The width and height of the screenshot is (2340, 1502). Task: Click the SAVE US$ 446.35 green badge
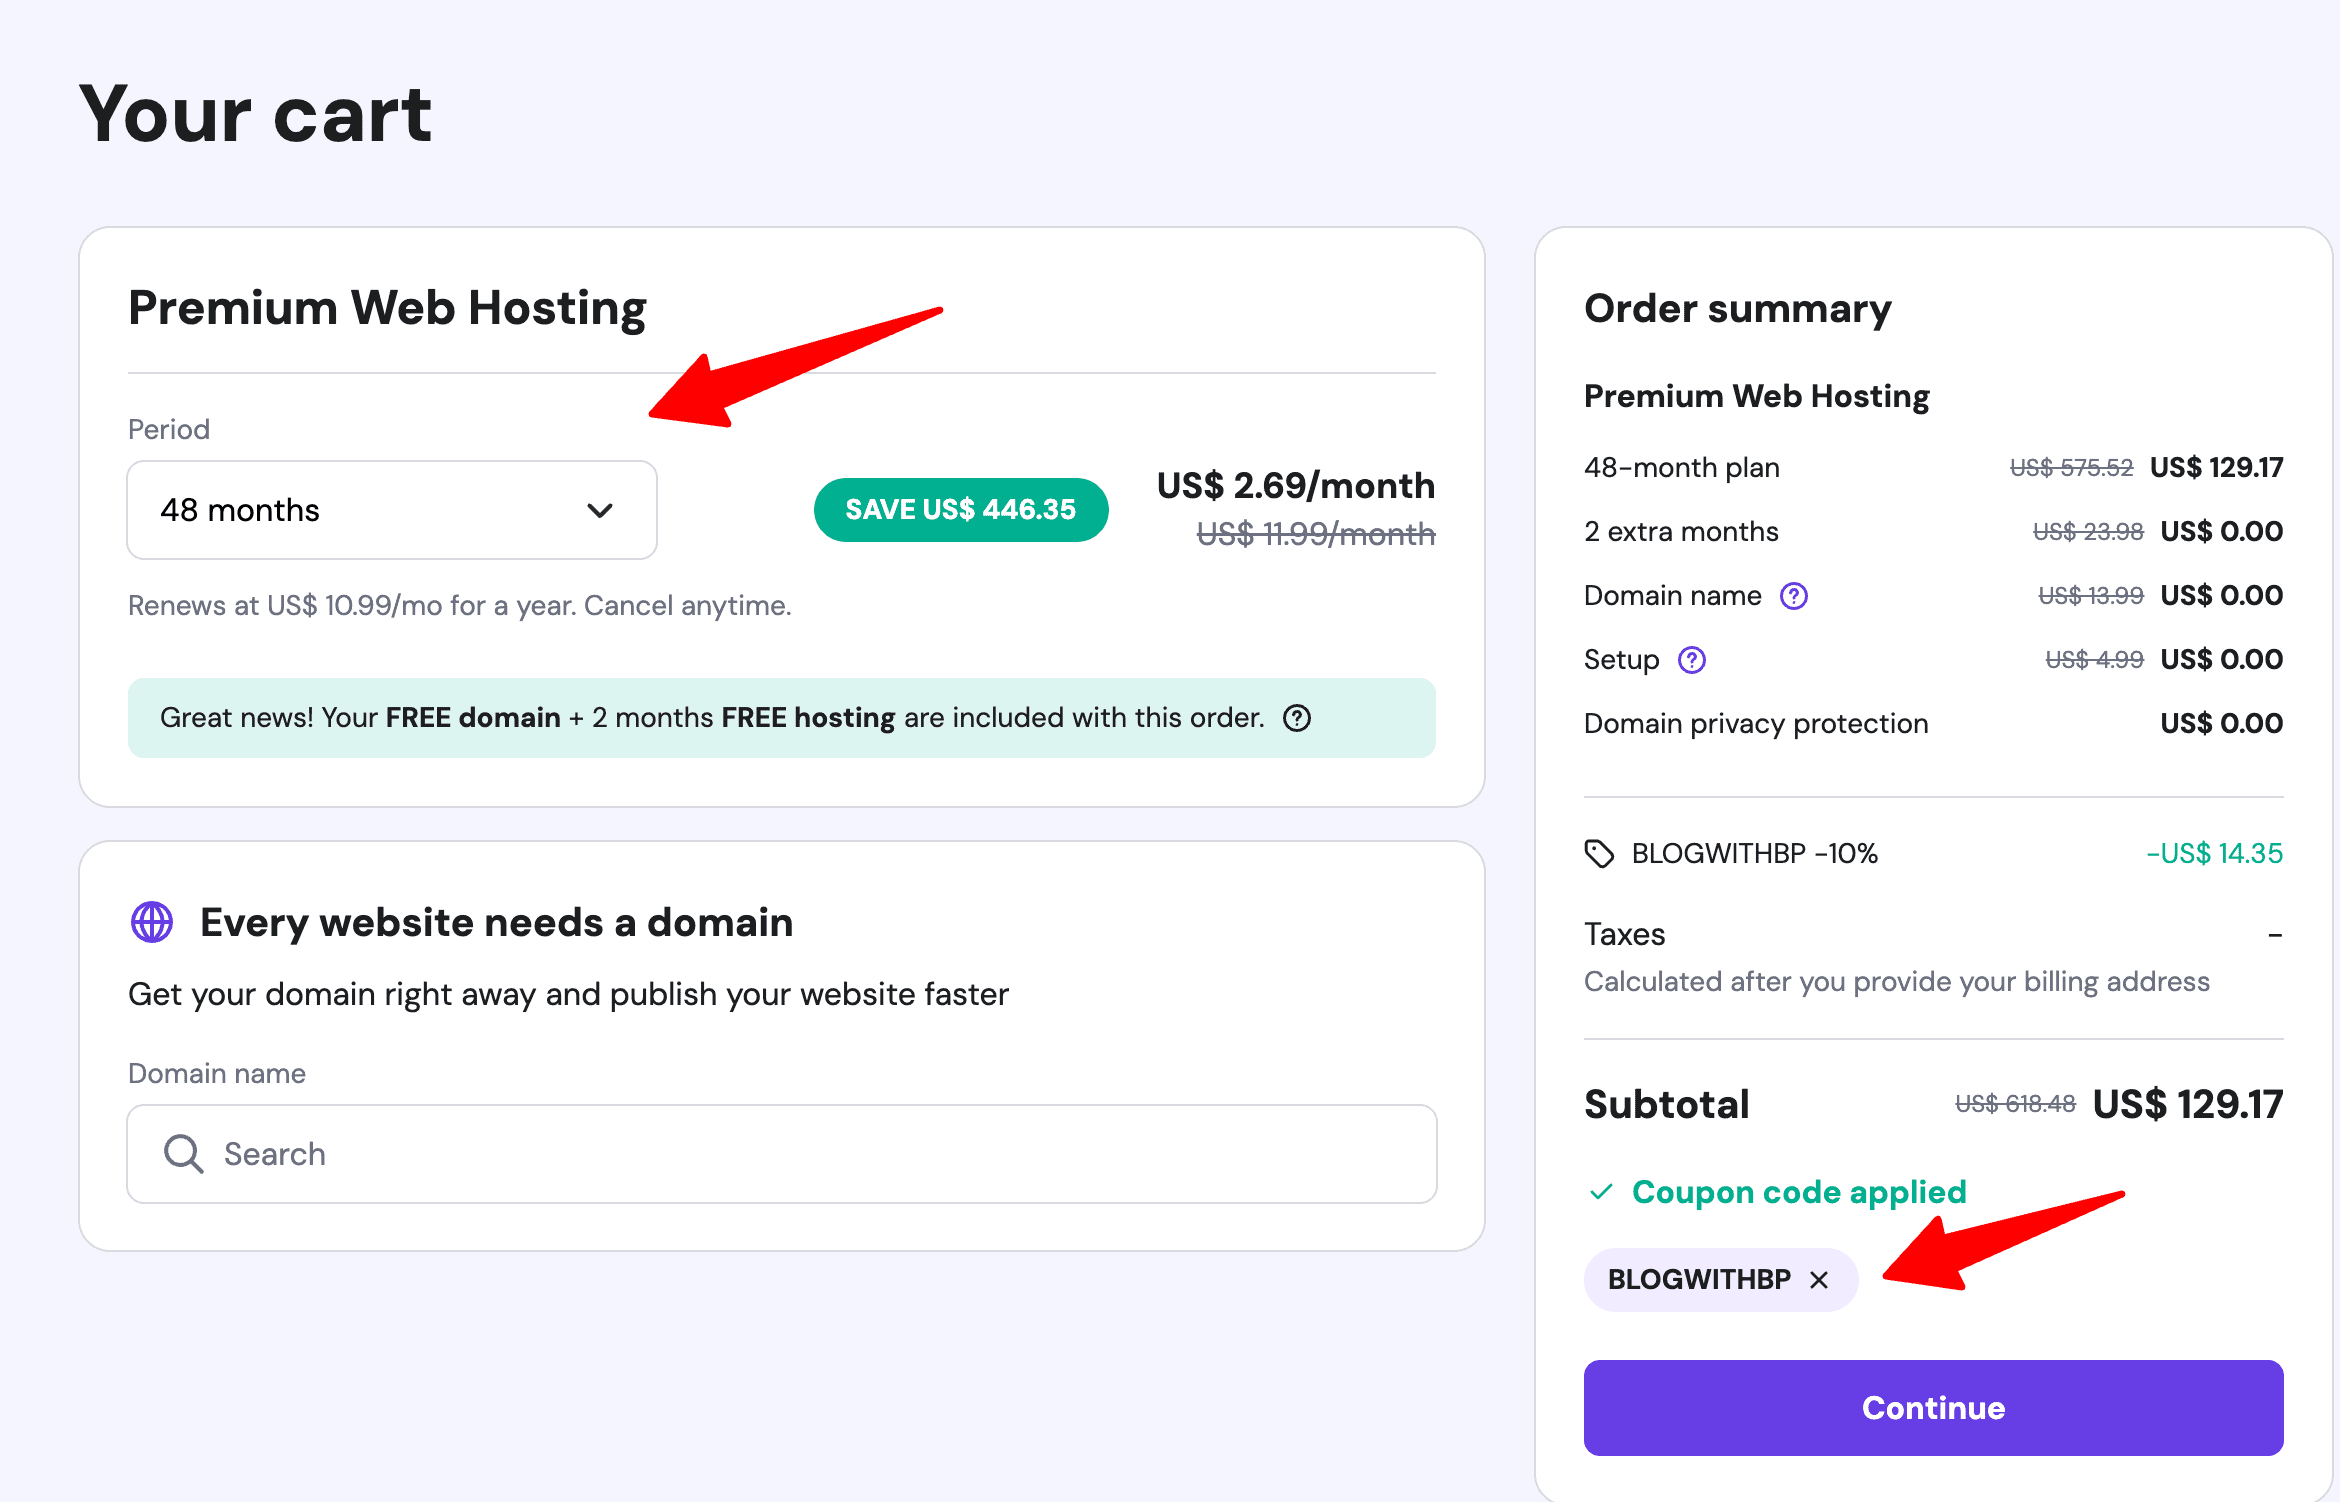pyautogui.click(x=960, y=510)
